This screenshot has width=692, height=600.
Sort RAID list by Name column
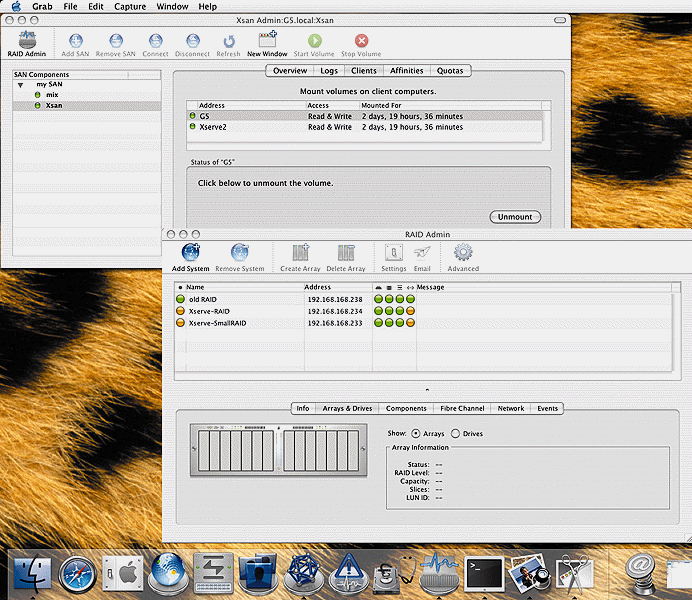(244, 287)
